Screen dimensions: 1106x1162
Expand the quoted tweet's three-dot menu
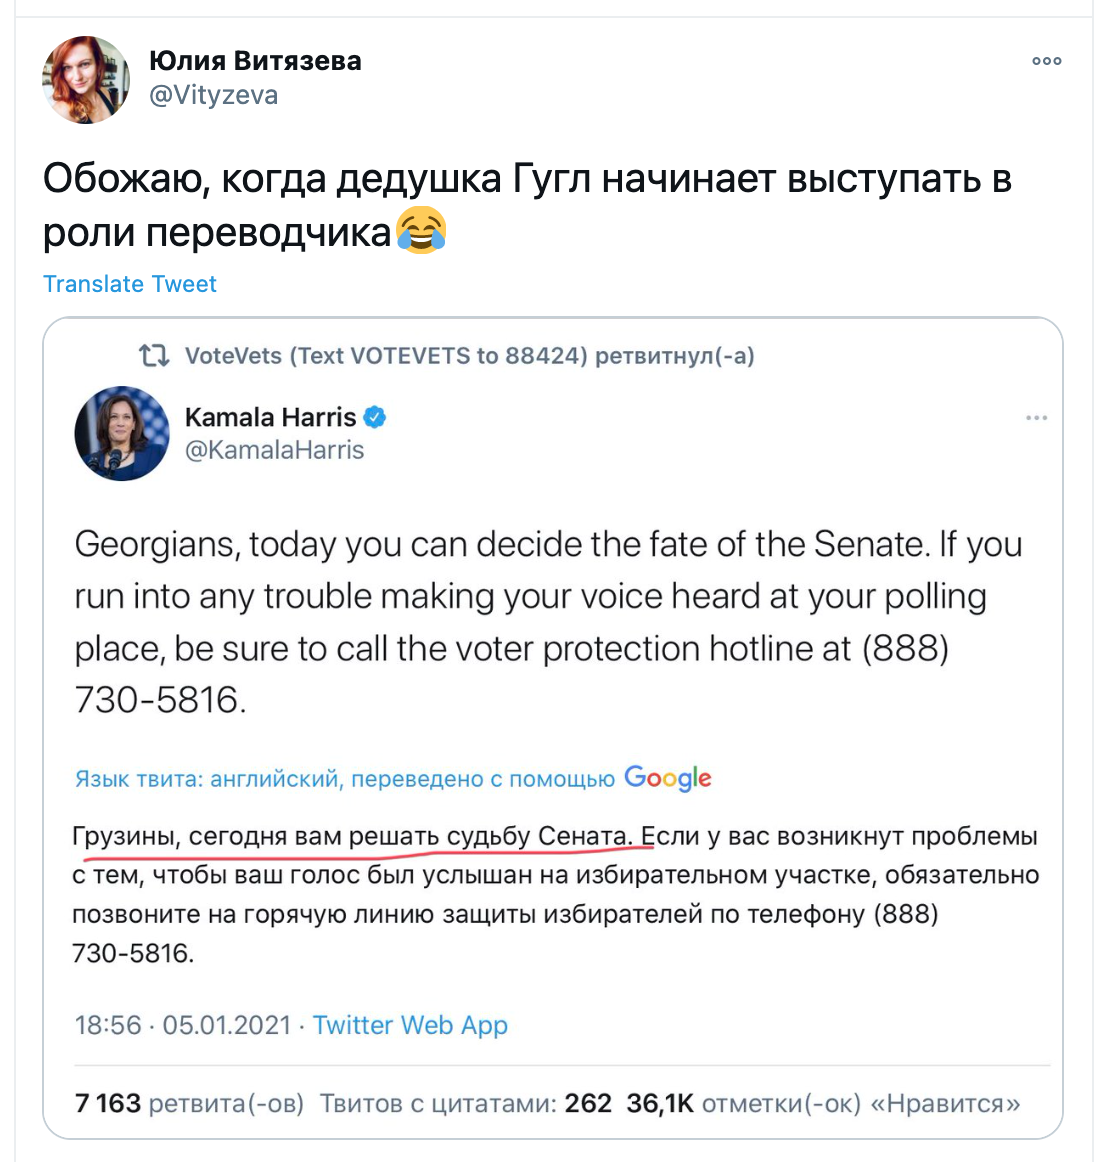click(x=1036, y=418)
